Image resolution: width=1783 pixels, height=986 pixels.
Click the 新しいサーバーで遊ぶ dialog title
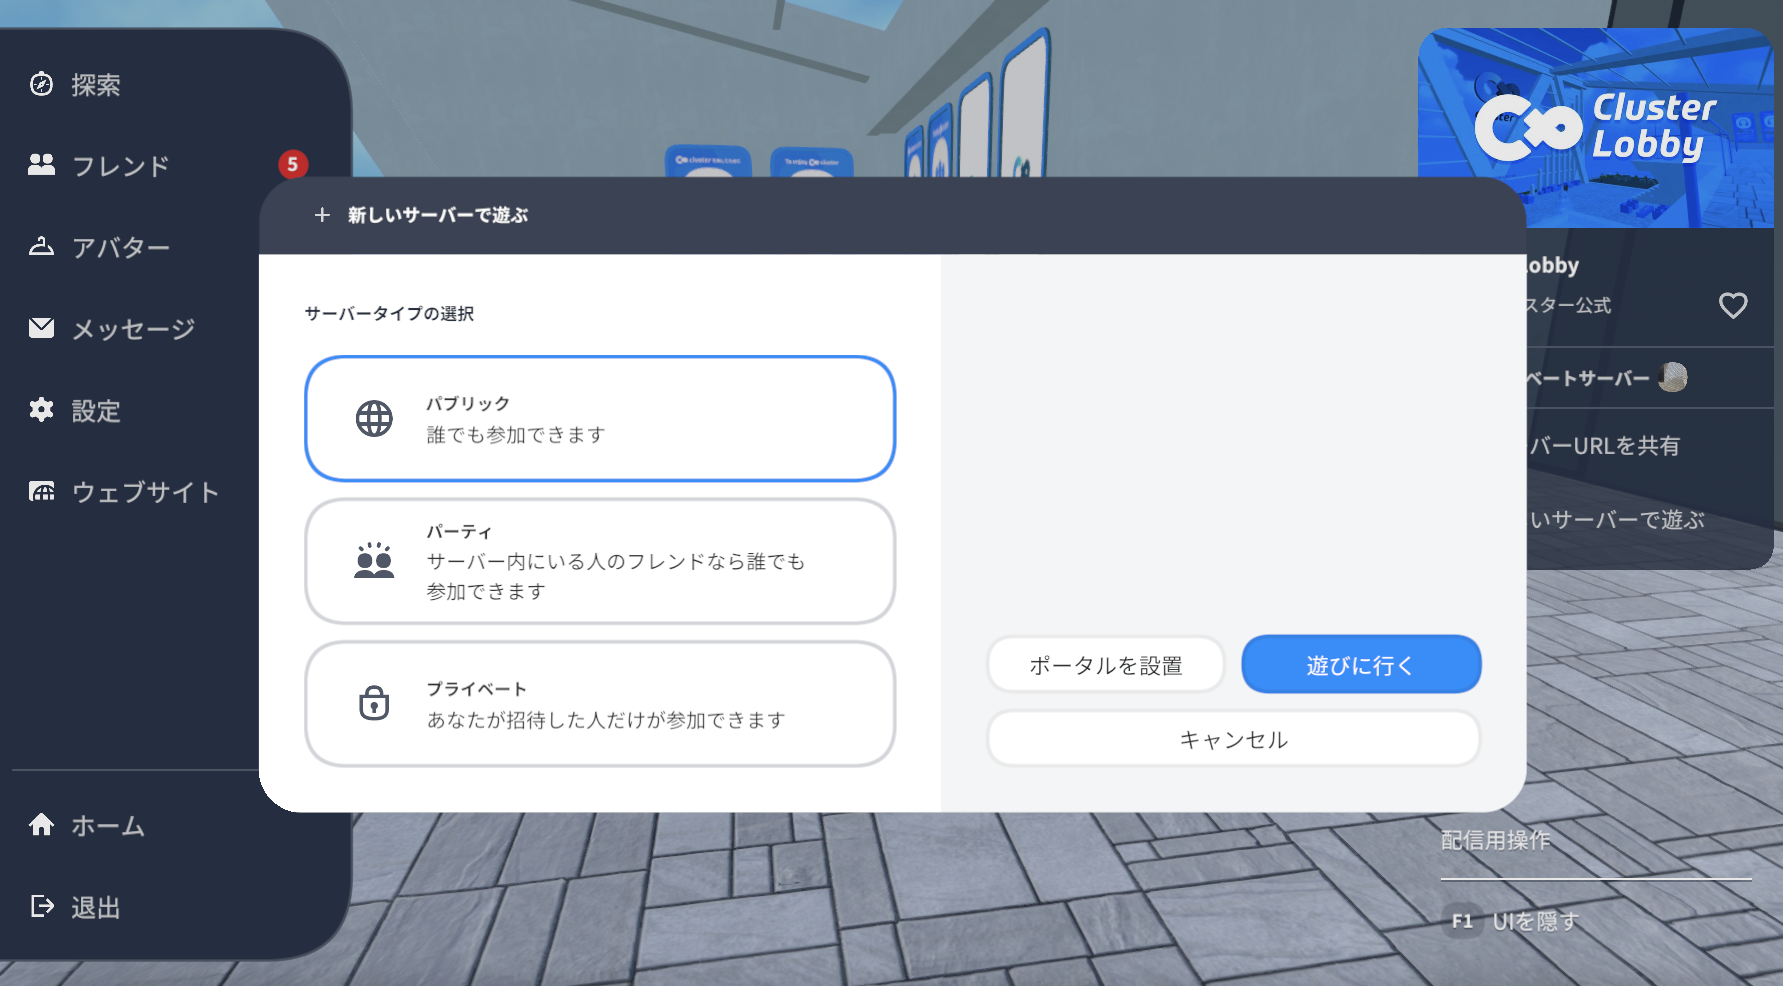point(438,215)
